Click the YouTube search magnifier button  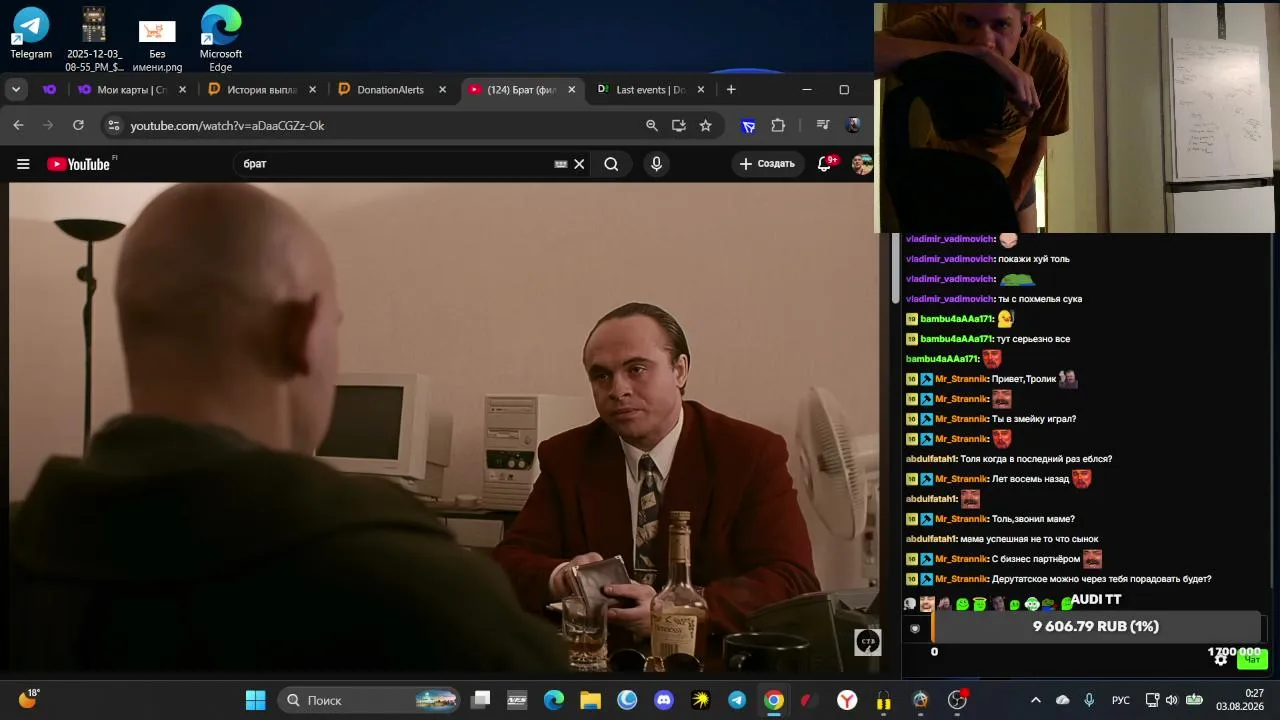coord(611,164)
